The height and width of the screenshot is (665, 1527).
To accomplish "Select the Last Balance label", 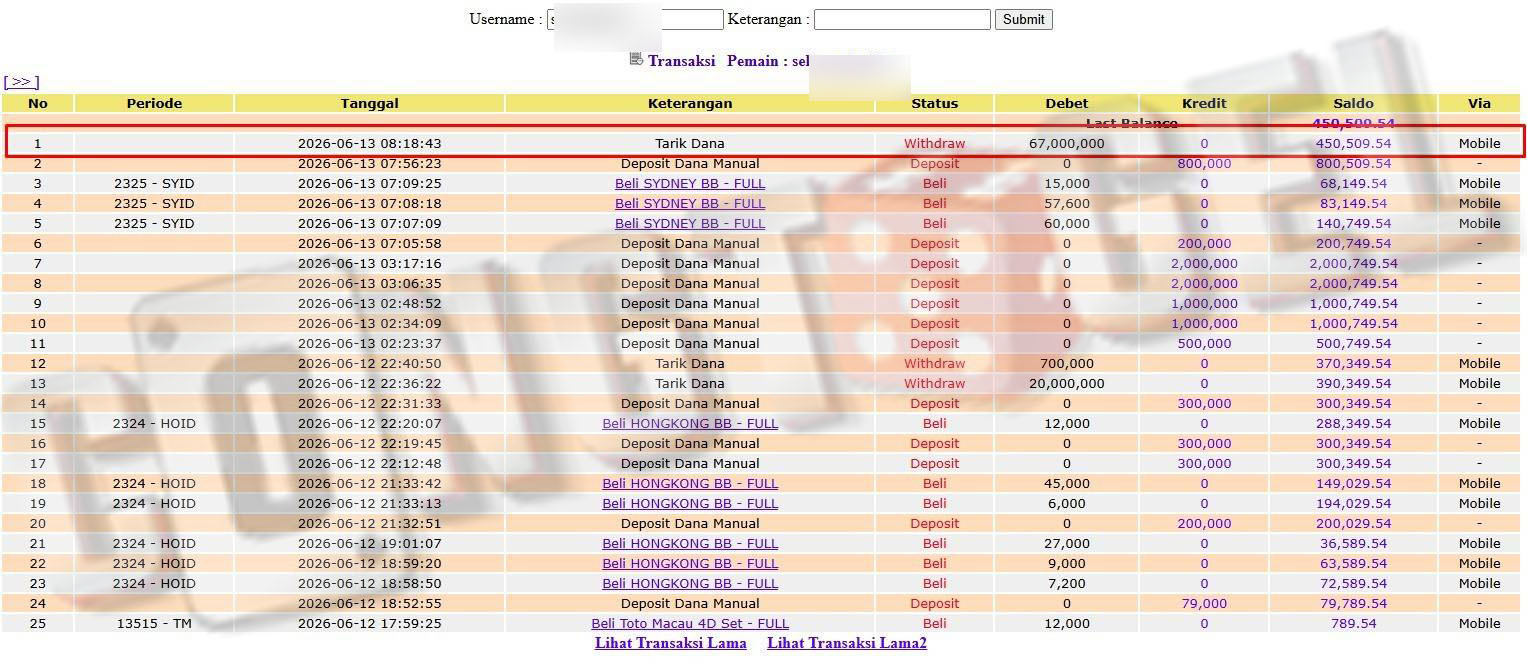I will point(1132,124).
